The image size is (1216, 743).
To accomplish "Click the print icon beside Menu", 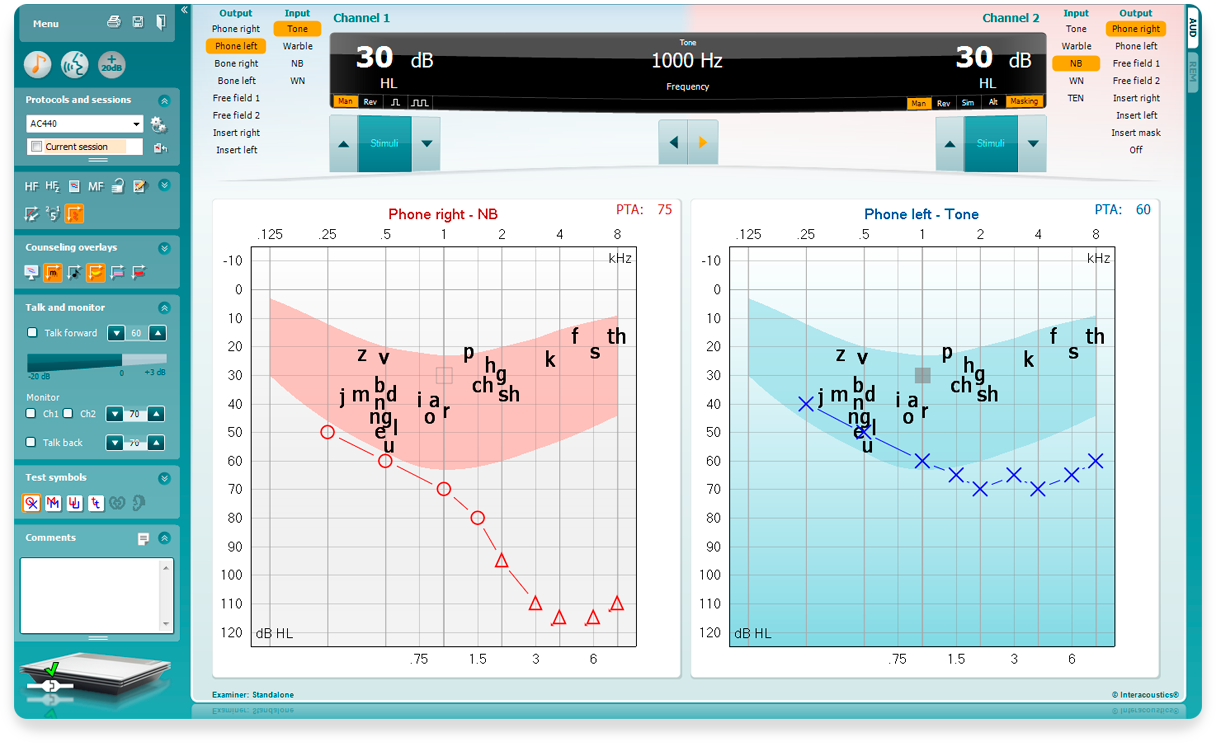I will tap(114, 22).
